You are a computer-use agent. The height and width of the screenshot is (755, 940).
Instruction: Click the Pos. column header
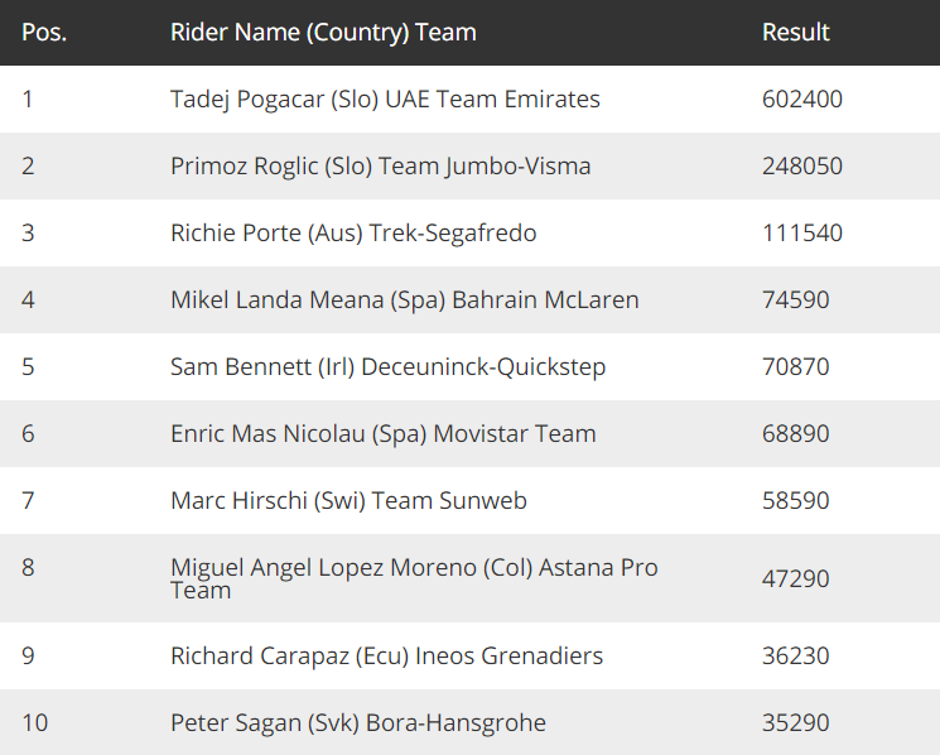coord(44,32)
